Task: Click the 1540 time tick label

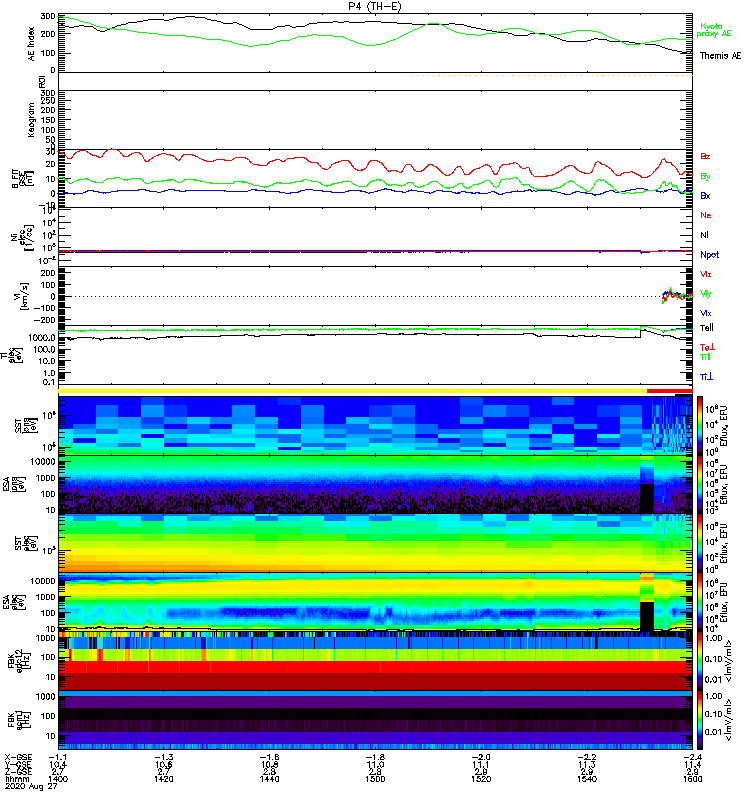Action: (587, 779)
